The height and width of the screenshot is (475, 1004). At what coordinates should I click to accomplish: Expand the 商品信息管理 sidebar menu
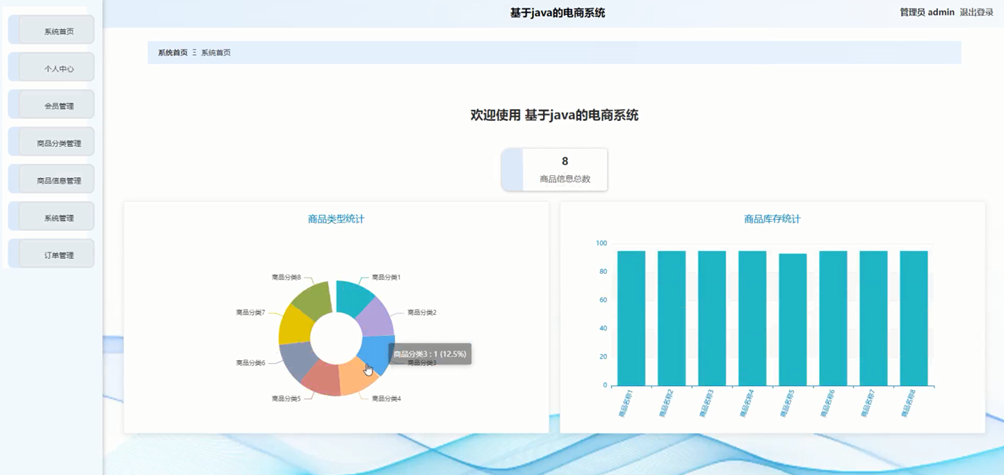point(58,181)
